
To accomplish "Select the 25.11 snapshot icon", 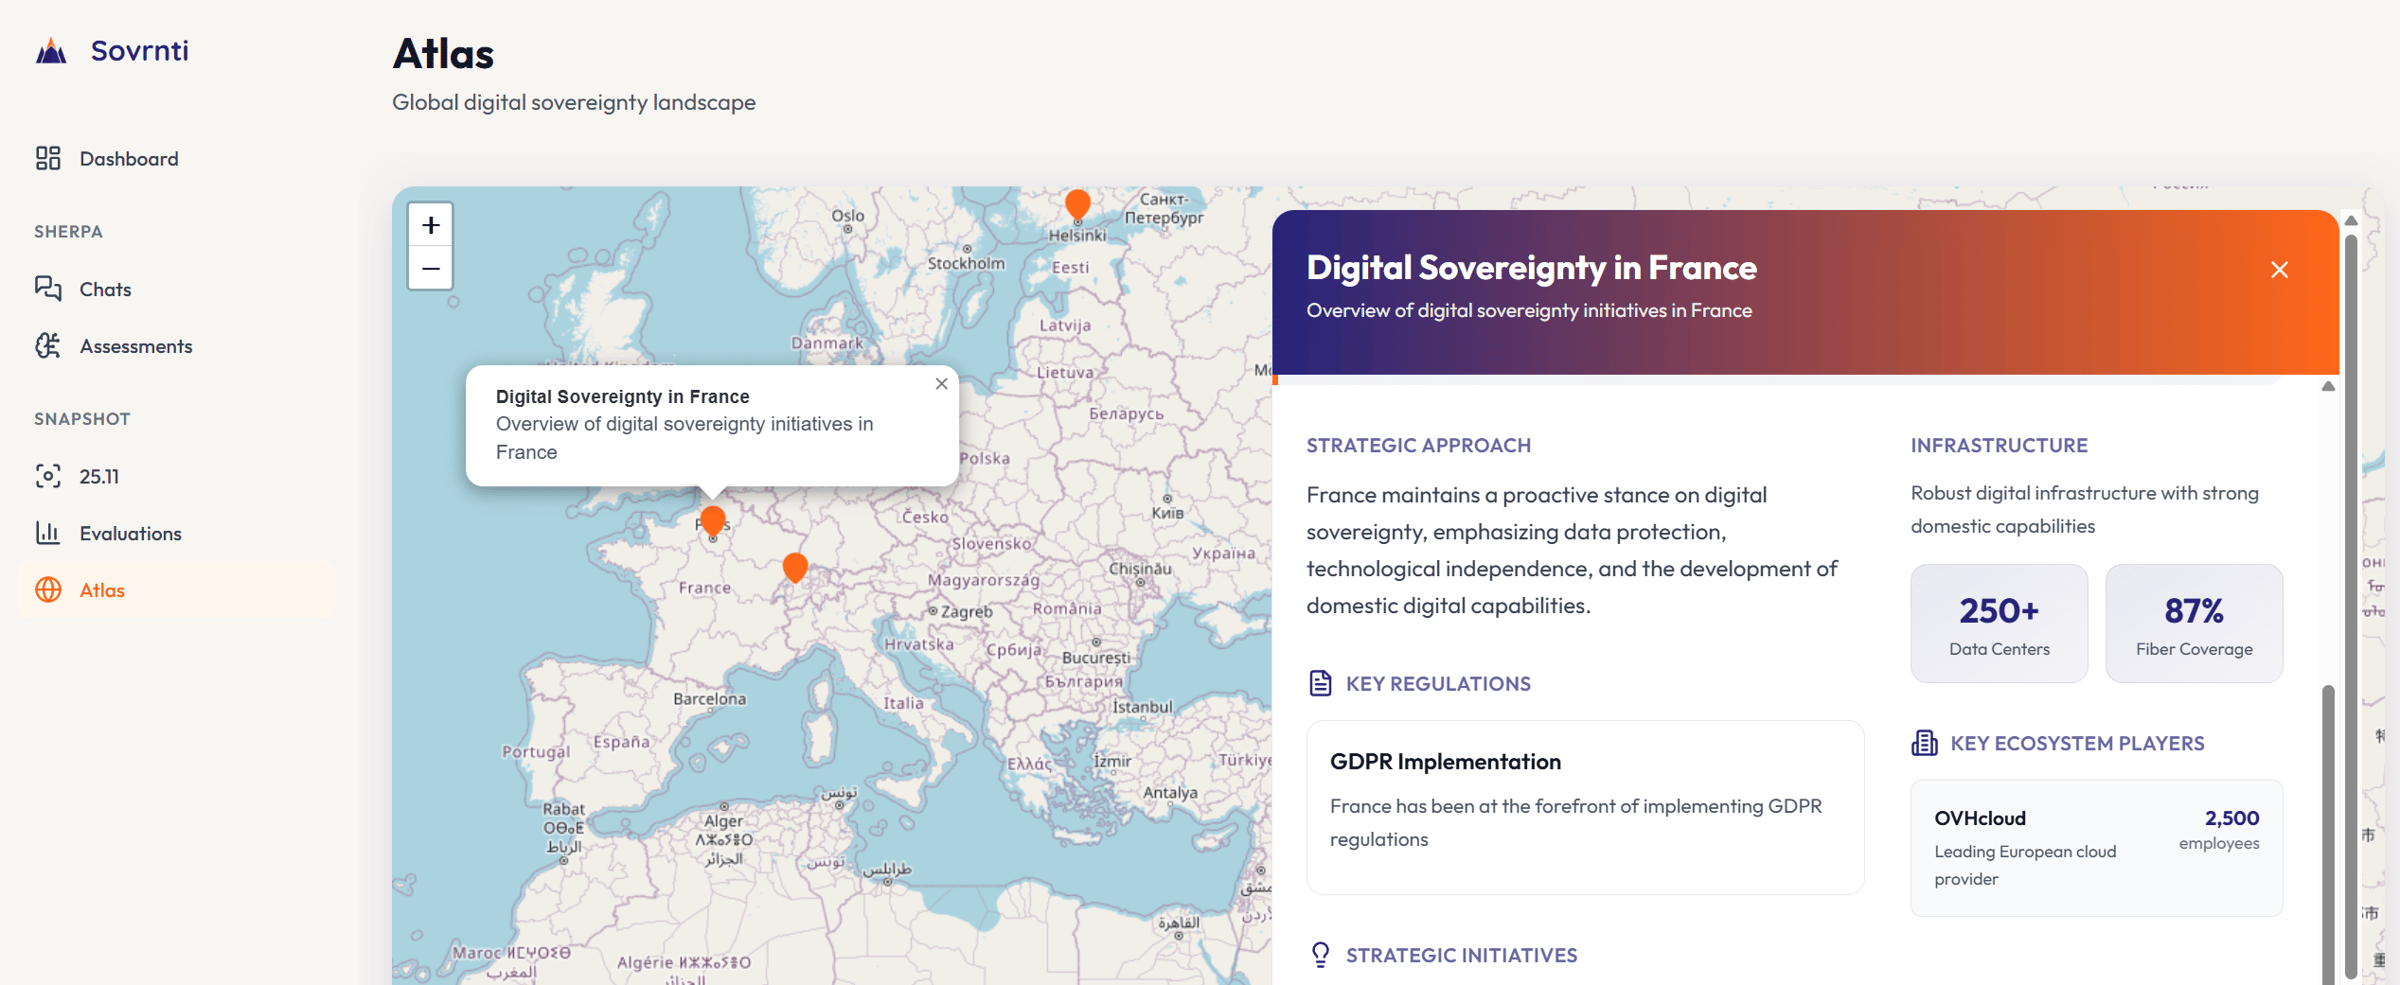I will pyautogui.click(x=48, y=476).
